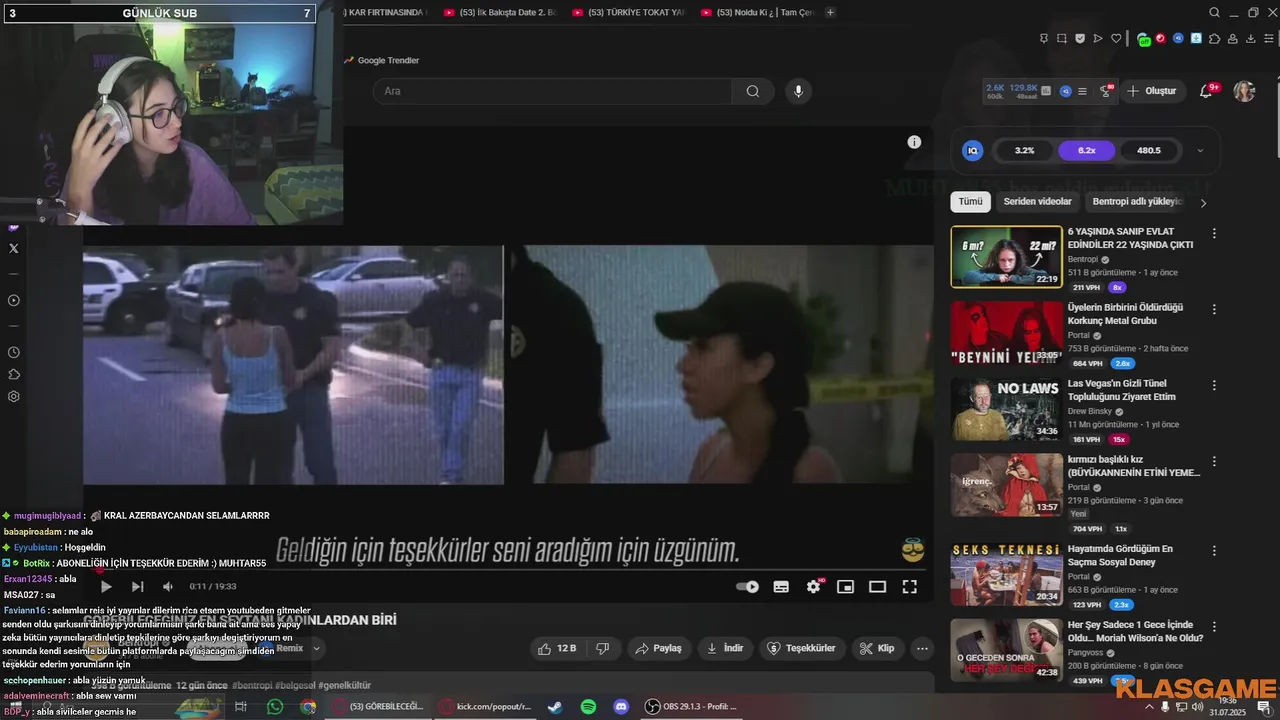Open a new browser tab
Image resolution: width=1280 pixels, height=720 pixels.
pos(830,12)
